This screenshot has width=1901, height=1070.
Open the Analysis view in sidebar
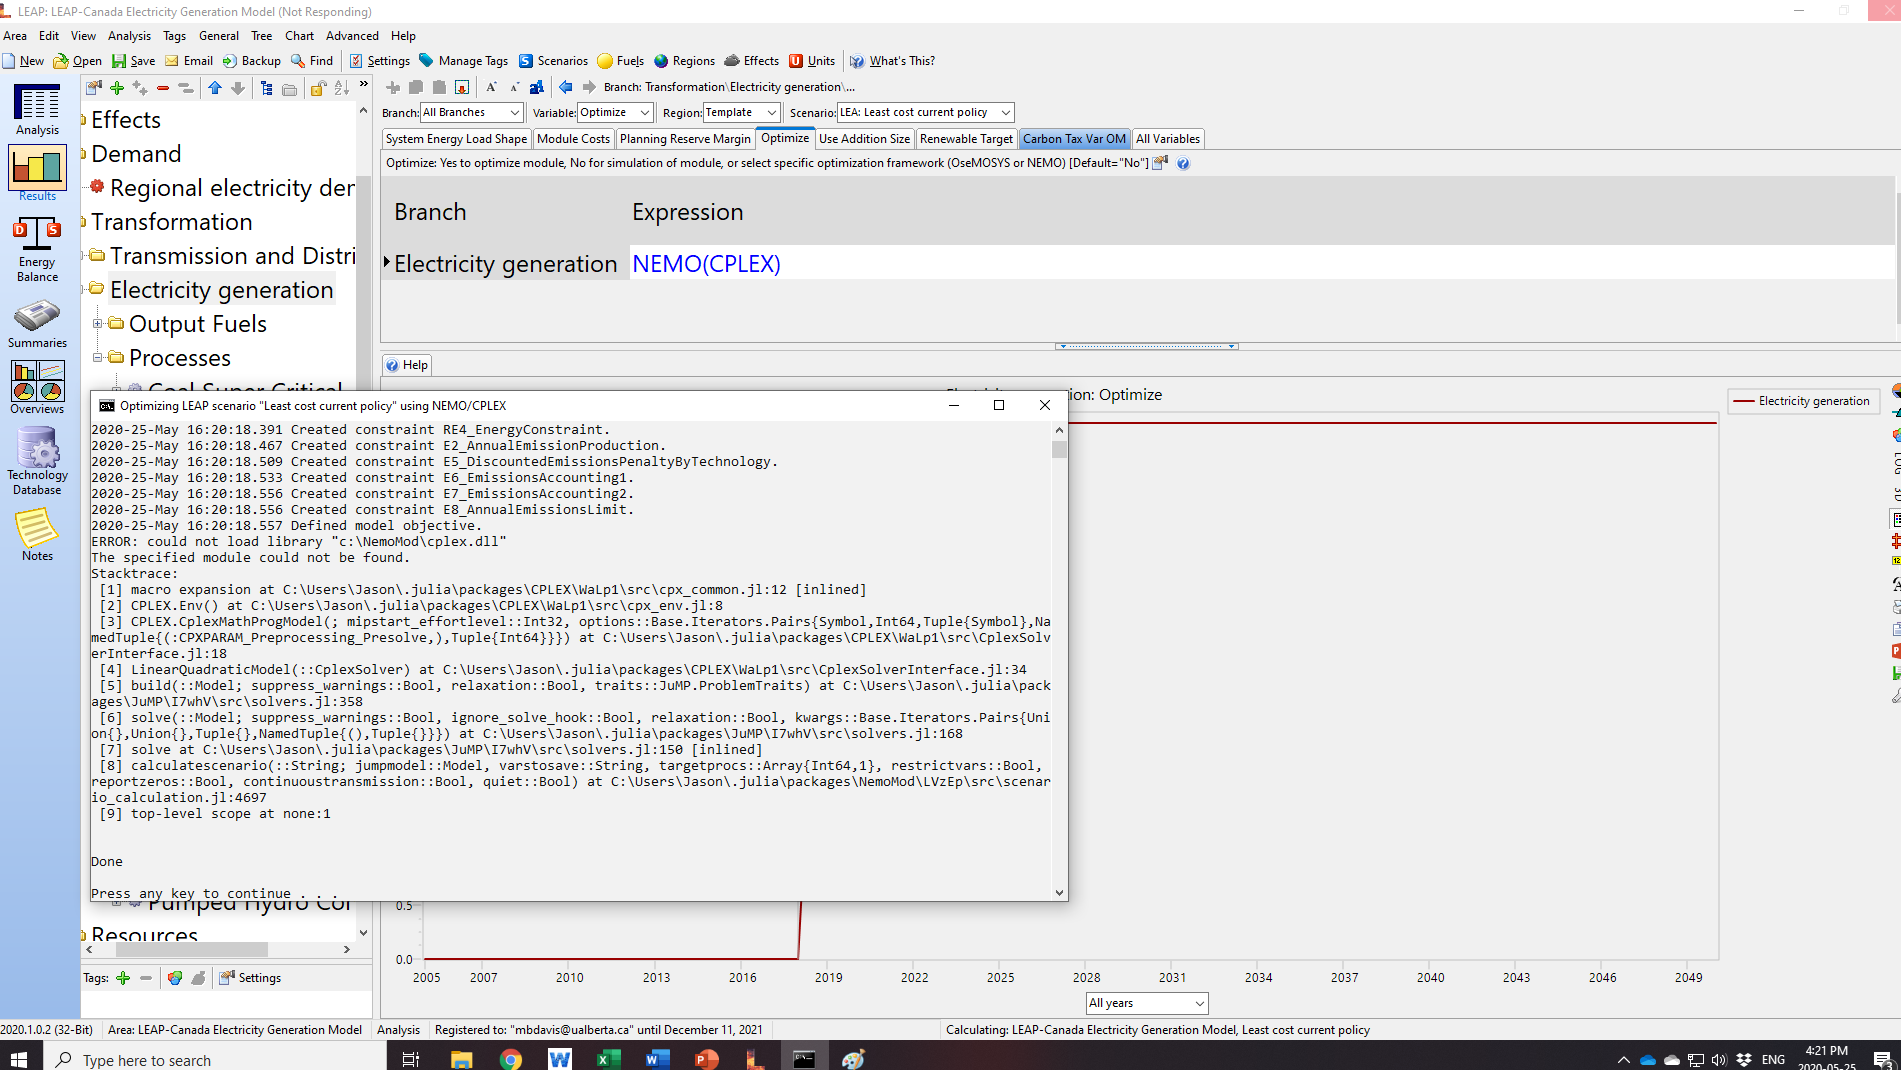pos(37,109)
